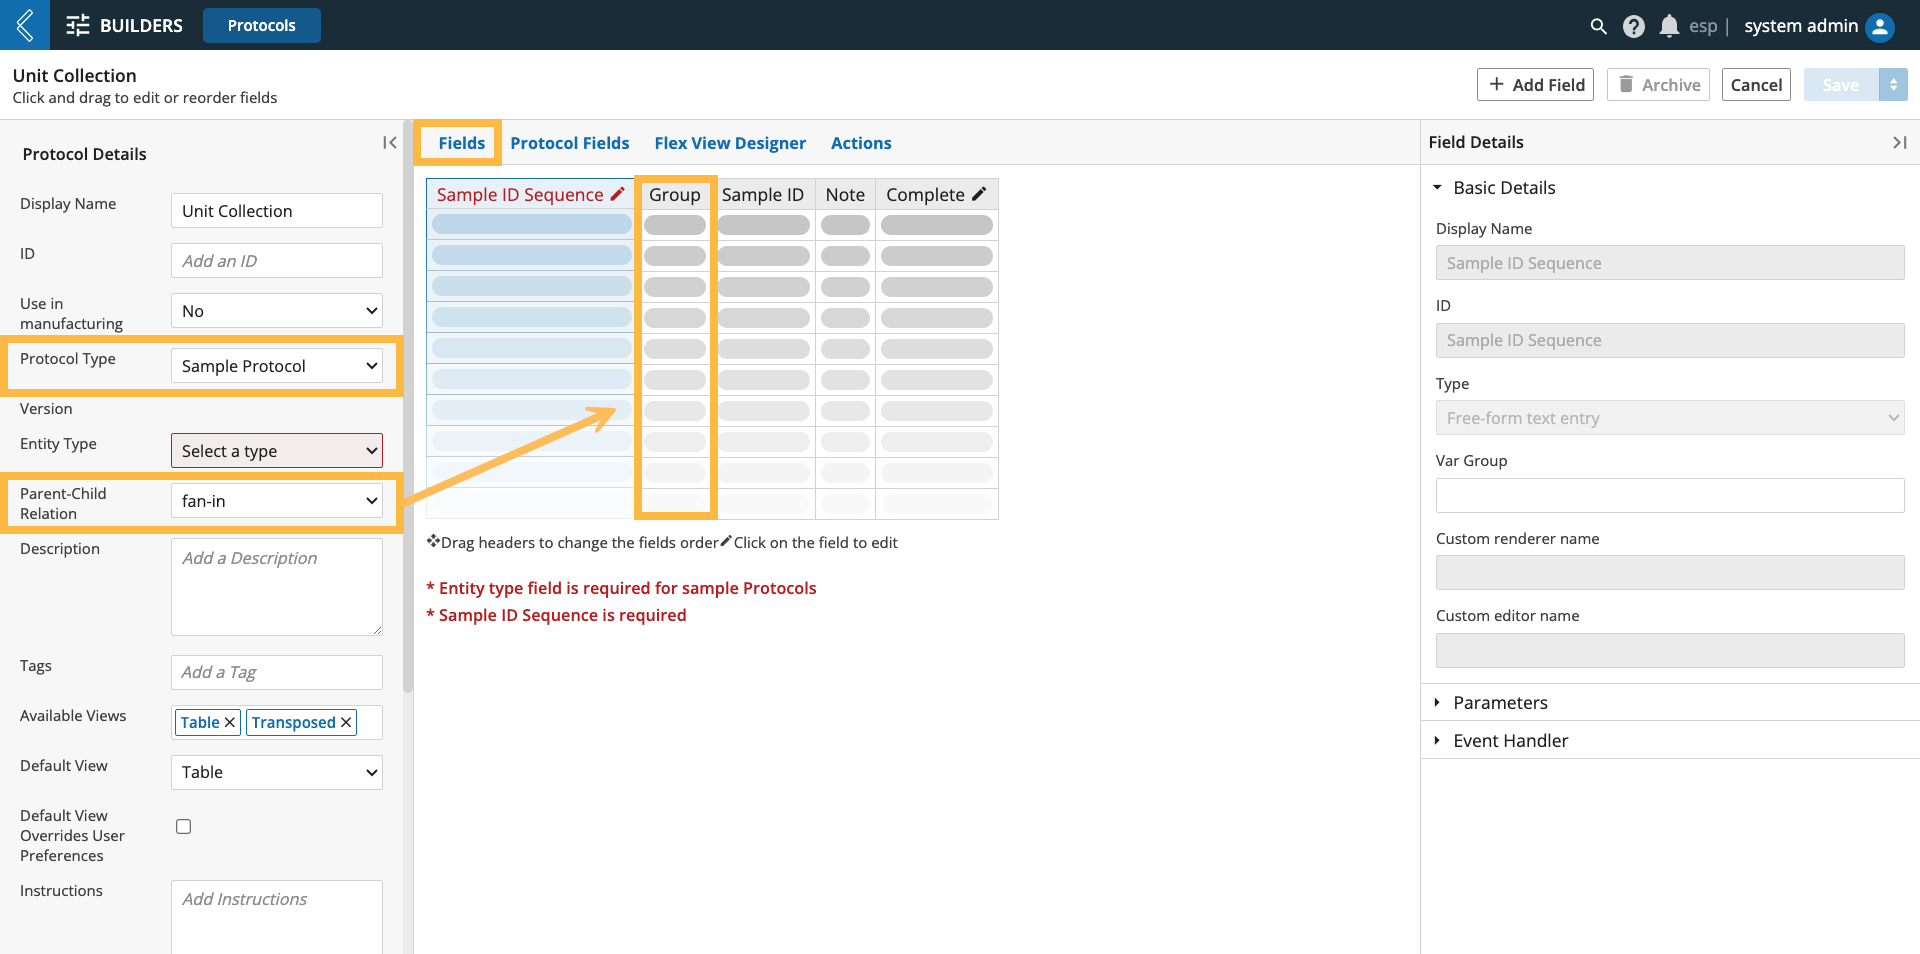This screenshot has width=1920, height=954.
Task: Click the Field Details Display Name field
Action: pos(1670,263)
